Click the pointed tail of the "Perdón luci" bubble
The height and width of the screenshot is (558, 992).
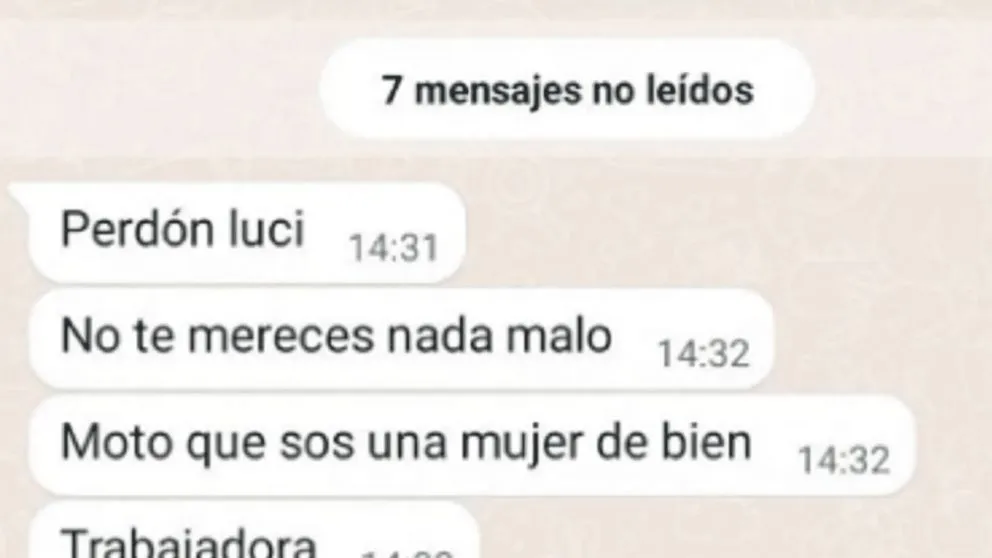pyautogui.click(x=20, y=194)
